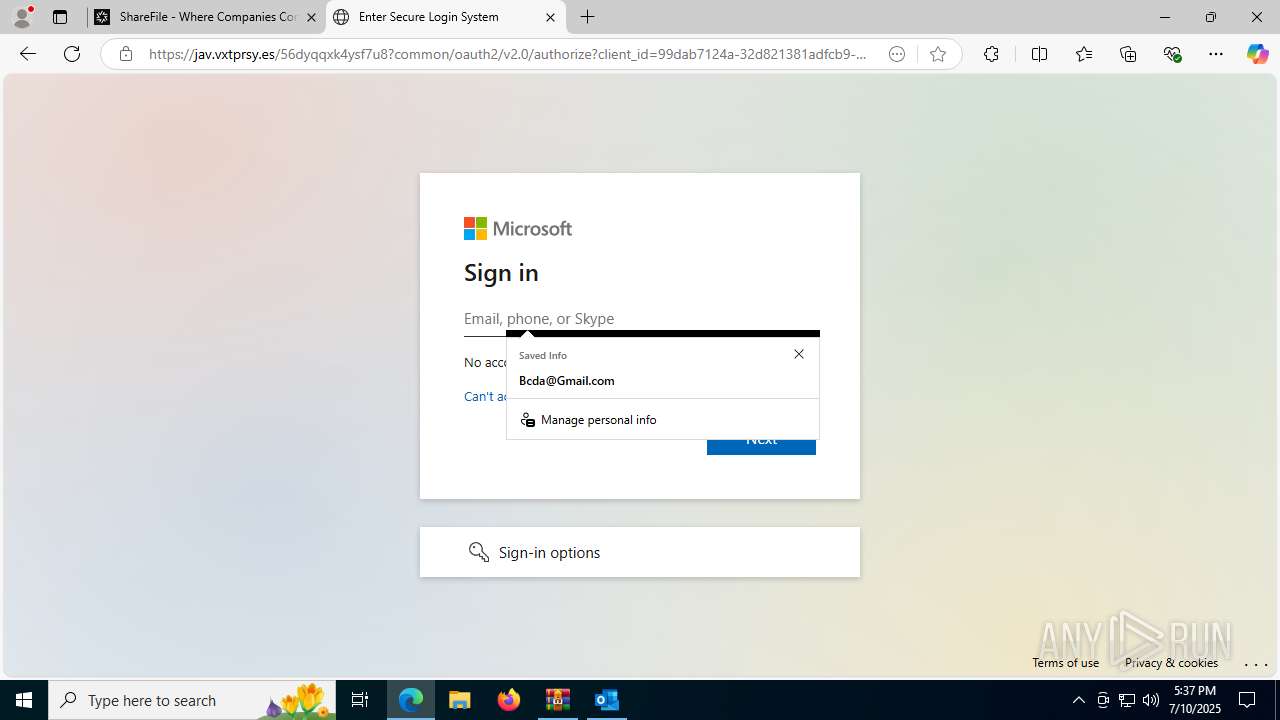Open the Windows Start menu

pyautogui.click(x=24, y=700)
